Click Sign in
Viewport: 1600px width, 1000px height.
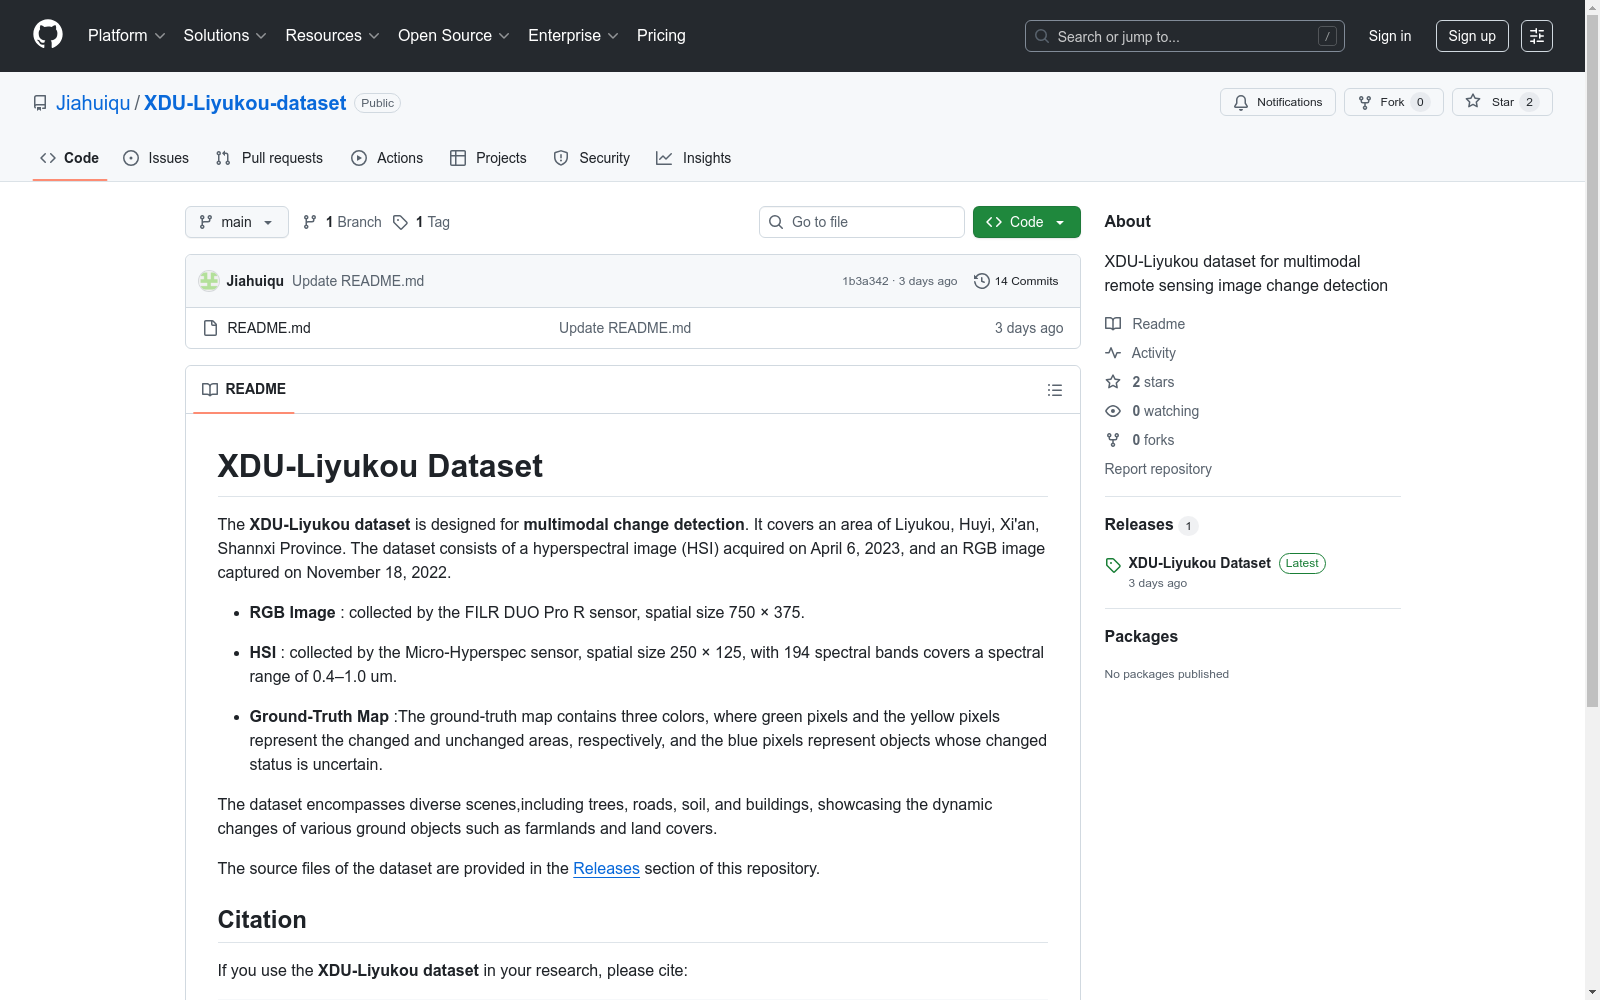point(1390,36)
